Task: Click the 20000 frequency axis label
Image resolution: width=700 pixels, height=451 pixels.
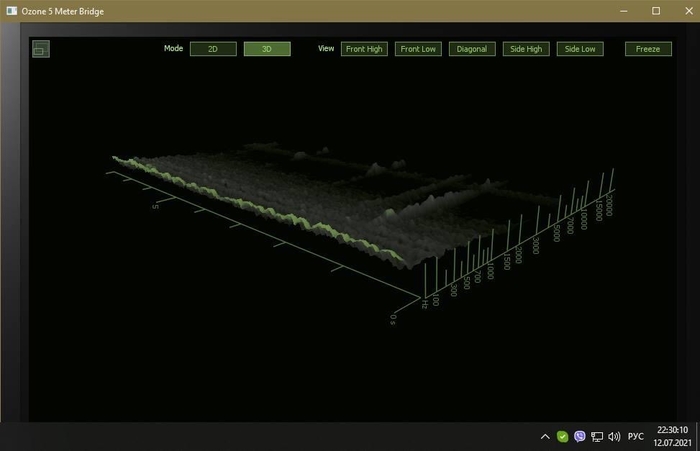Action: 609,205
